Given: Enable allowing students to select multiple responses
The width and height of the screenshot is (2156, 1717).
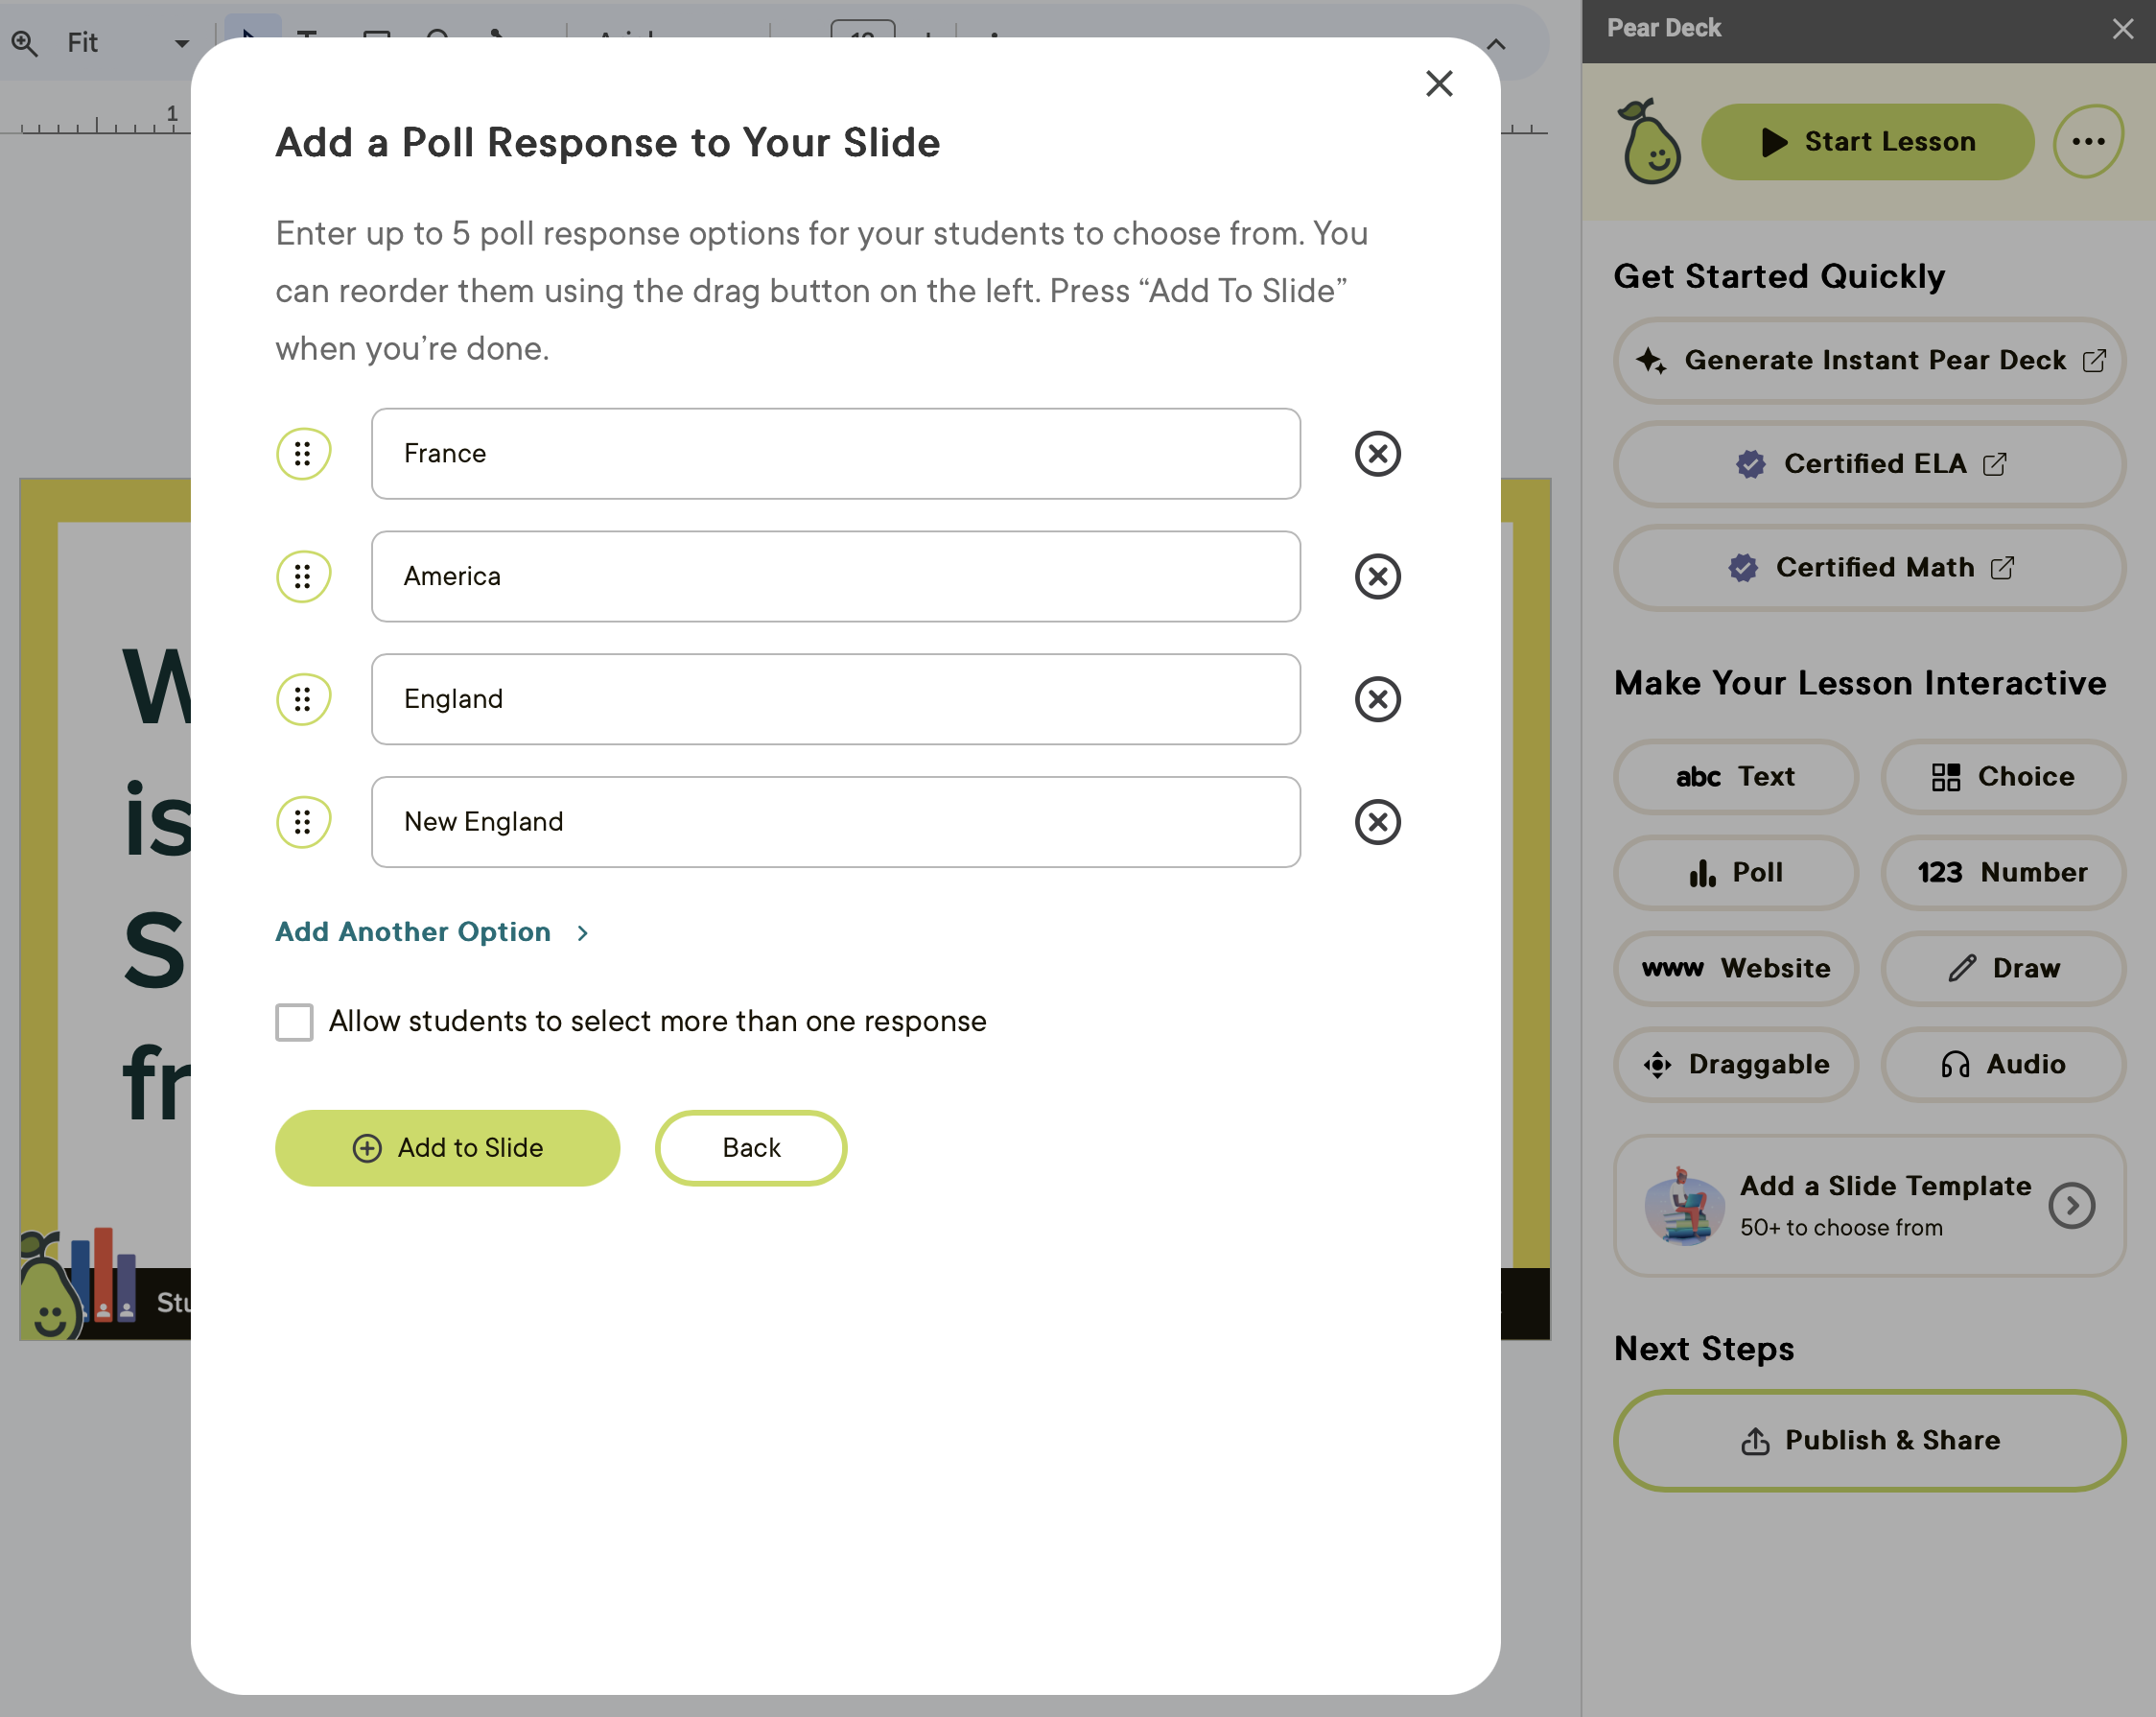Looking at the screenshot, I should 294,1021.
